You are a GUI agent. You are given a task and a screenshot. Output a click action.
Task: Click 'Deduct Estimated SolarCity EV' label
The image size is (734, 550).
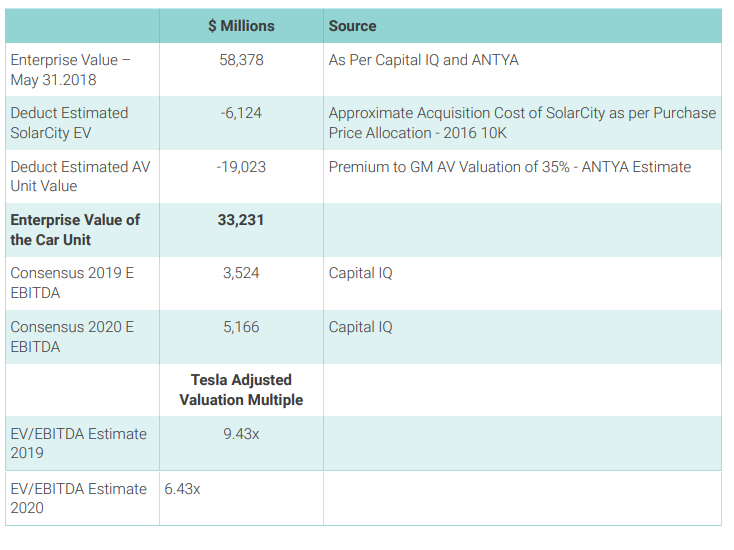pos(69,123)
